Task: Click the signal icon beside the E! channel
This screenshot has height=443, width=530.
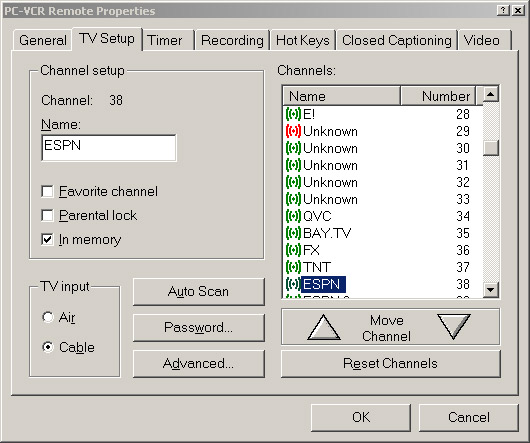Action: click(293, 114)
